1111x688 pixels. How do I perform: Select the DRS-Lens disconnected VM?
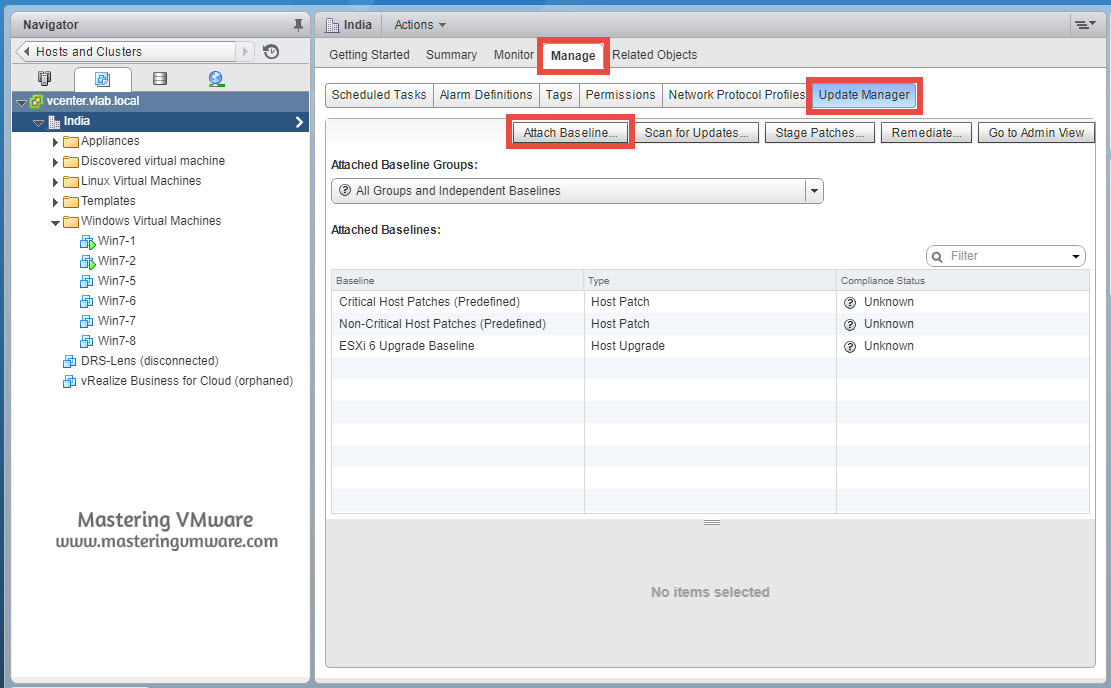point(149,361)
